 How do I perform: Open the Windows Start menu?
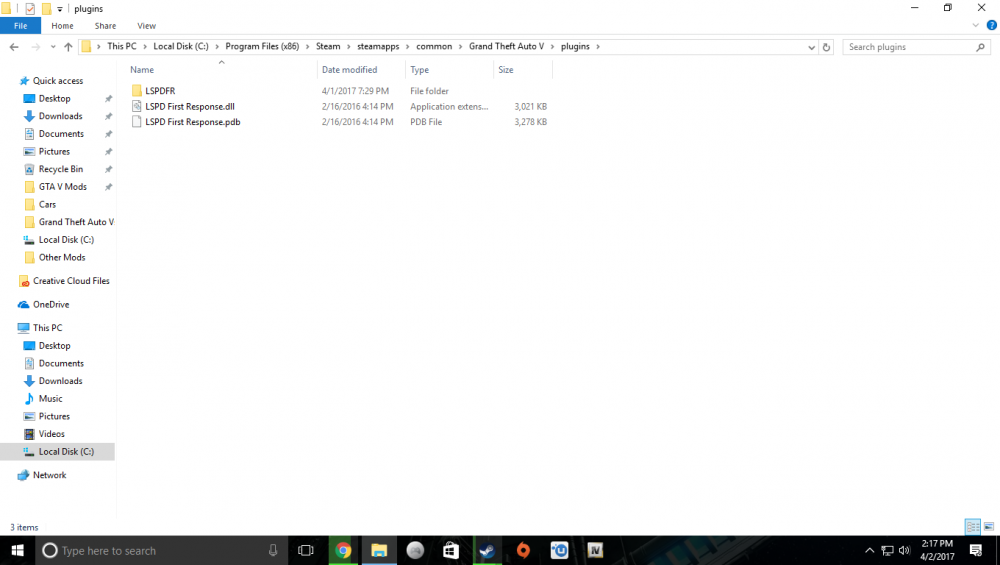(x=17, y=550)
